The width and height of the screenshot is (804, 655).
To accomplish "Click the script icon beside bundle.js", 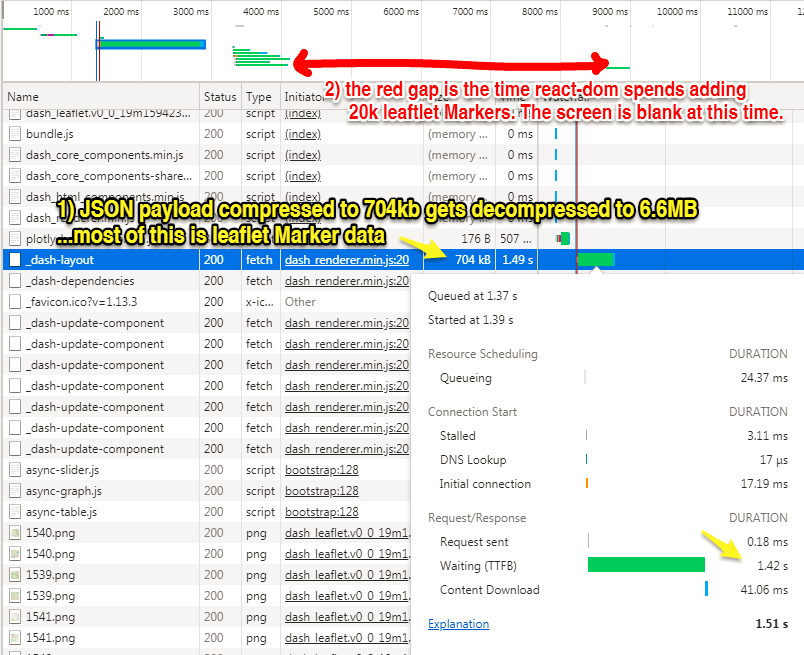I will click(14, 133).
